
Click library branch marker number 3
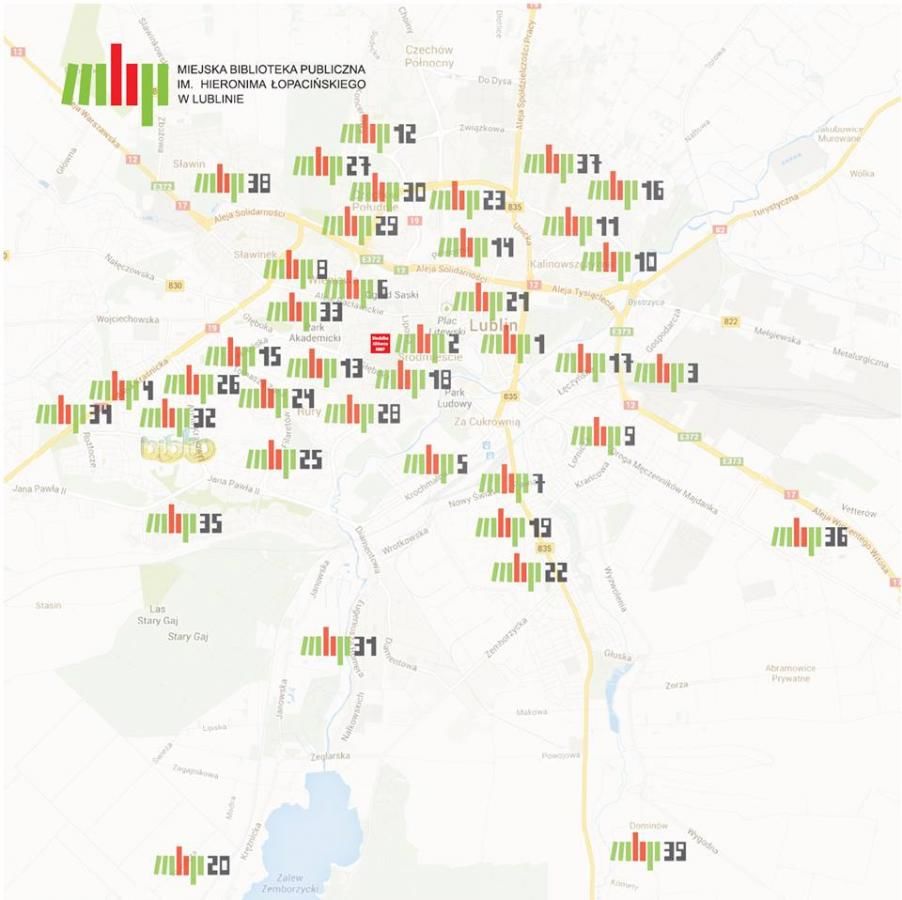665,372
